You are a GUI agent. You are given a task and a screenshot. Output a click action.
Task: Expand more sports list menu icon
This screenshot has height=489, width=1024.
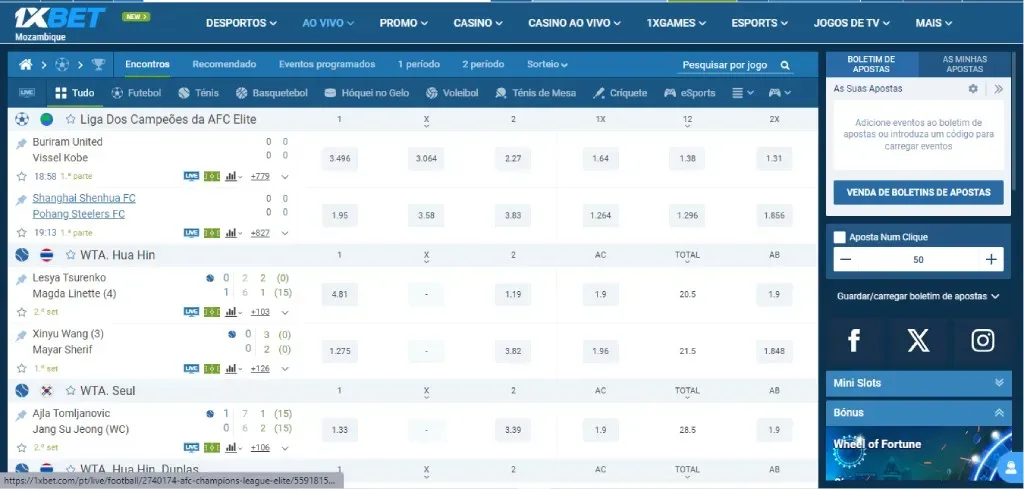pyautogui.click(x=743, y=93)
